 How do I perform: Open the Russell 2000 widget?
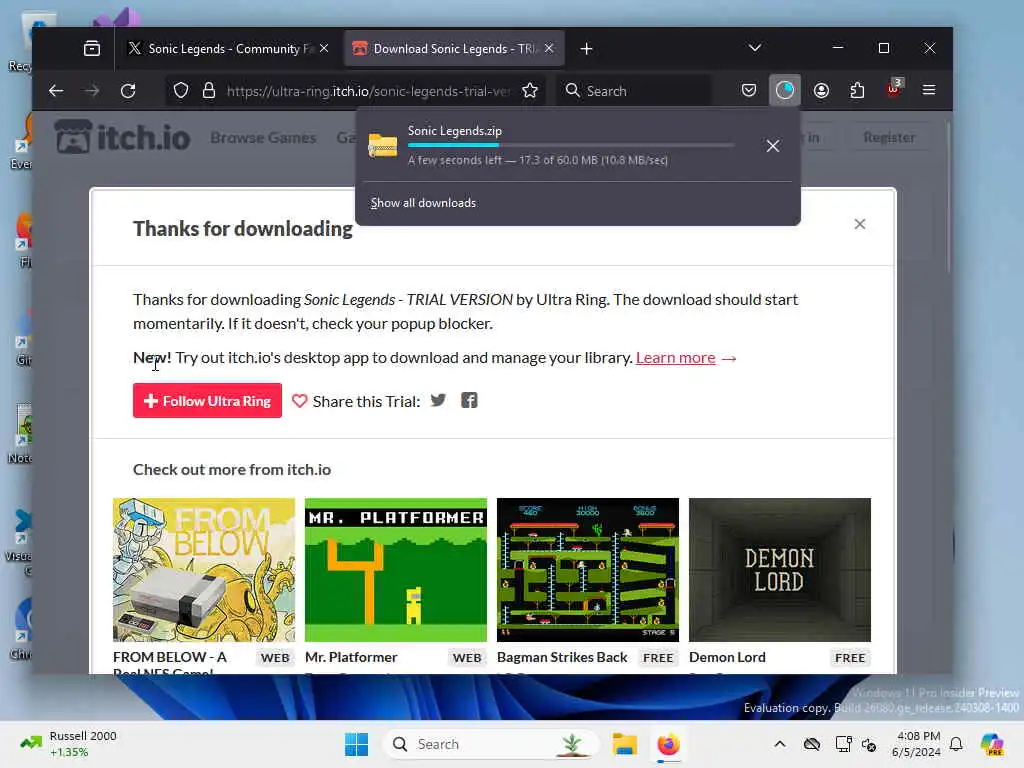[68, 744]
